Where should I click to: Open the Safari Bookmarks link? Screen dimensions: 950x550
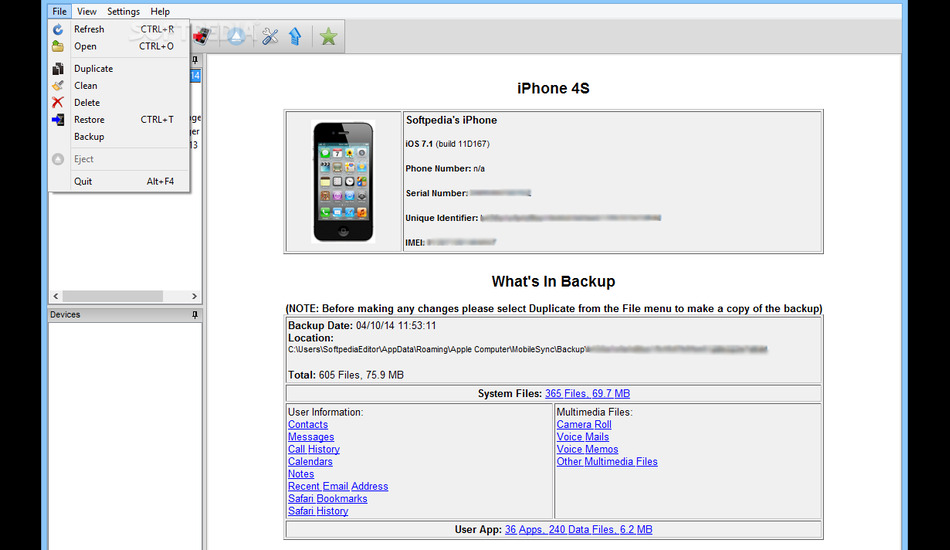point(328,499)
